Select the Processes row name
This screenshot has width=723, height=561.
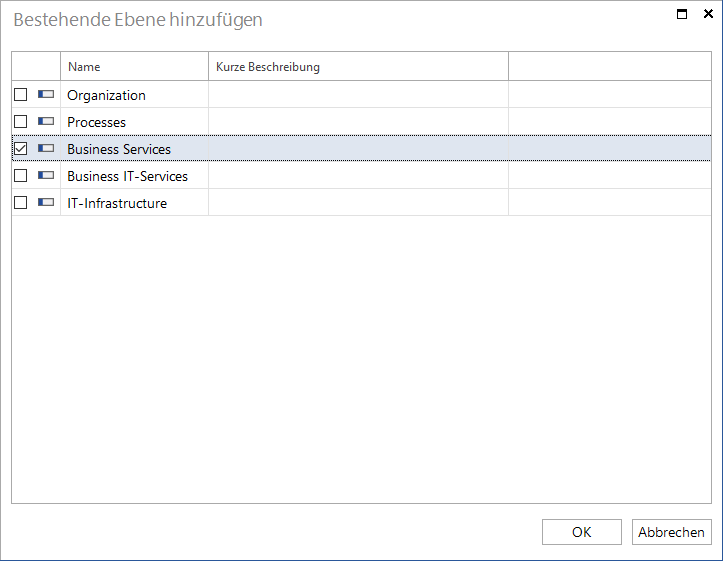[x=96, y=122]
